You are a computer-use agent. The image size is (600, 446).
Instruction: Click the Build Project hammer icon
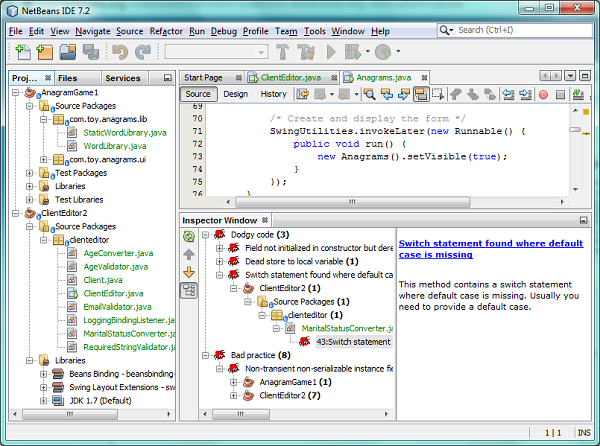point(283,52)
